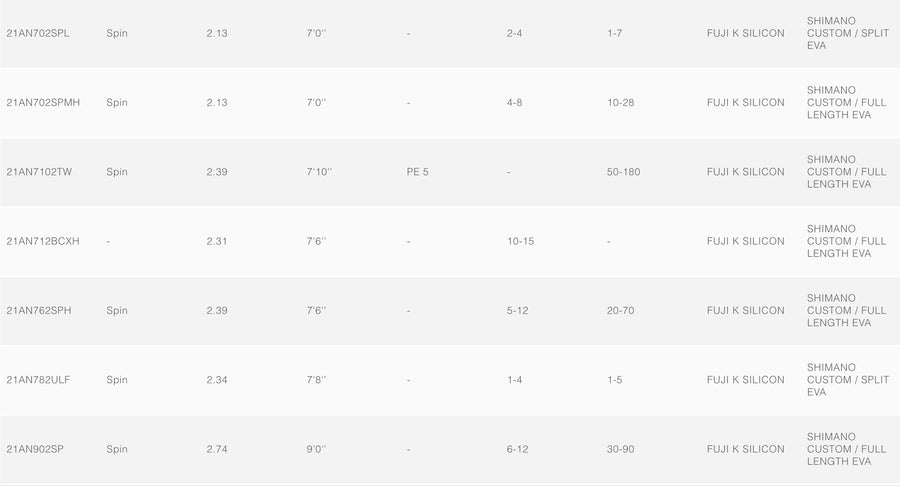
Task: Select model code 21AN712BCXH
Action: (43, 241)
